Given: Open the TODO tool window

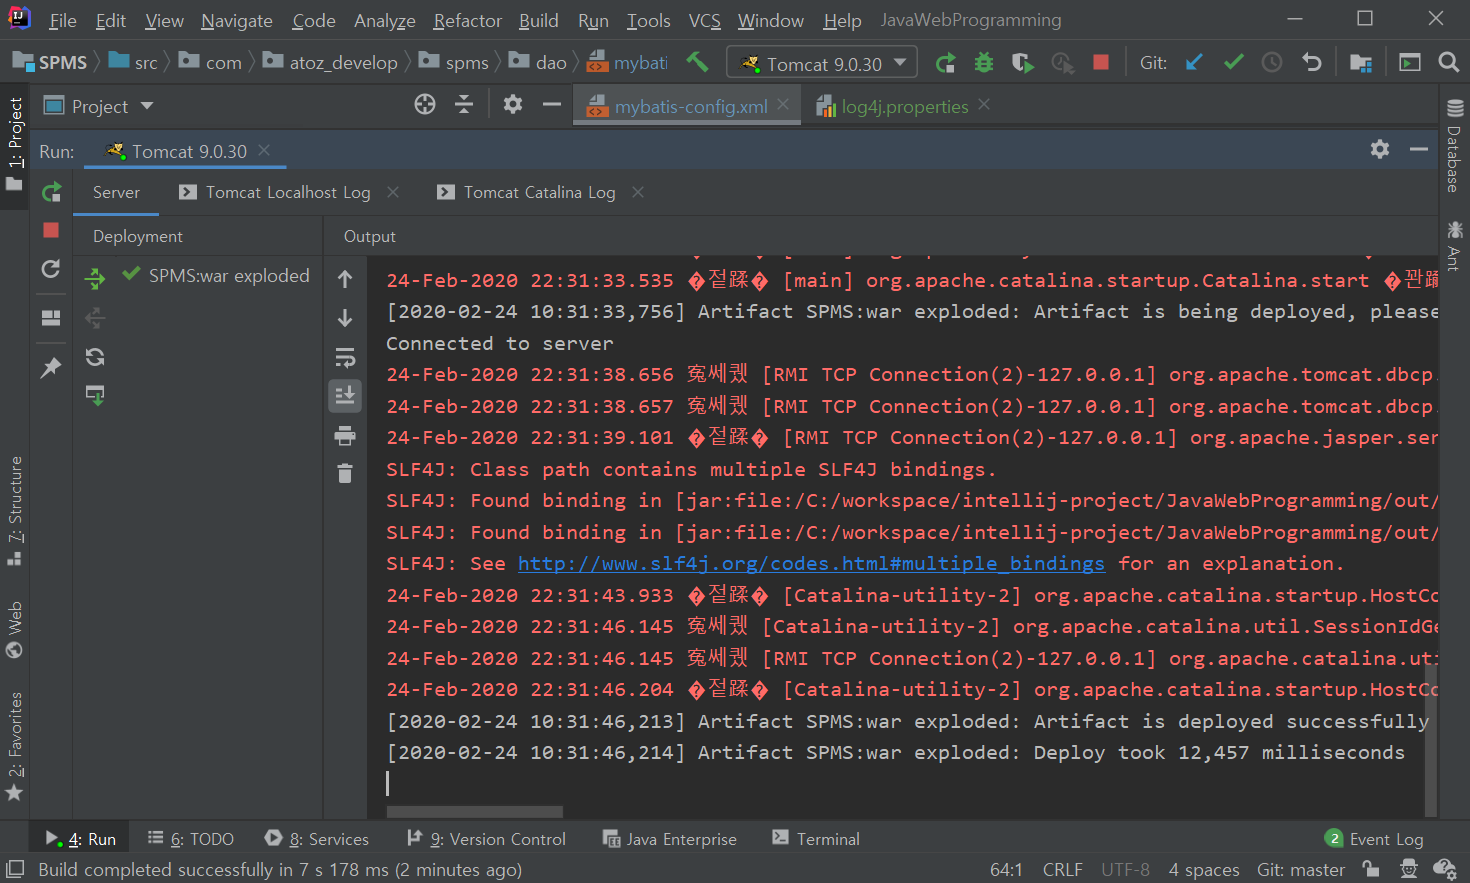Looking at the screenshot, I should click(x=190, y=839).
